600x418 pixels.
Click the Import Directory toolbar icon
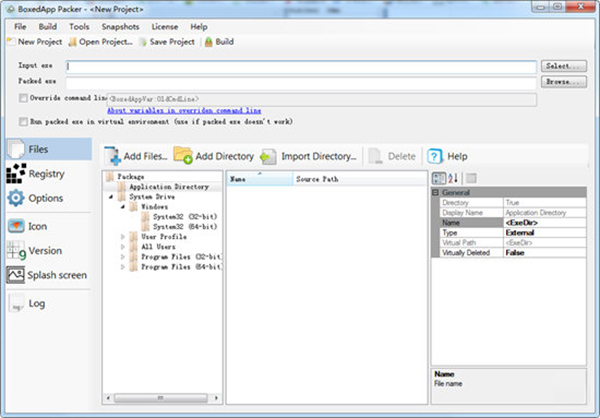pyautogui.click(x=269, y=156)
